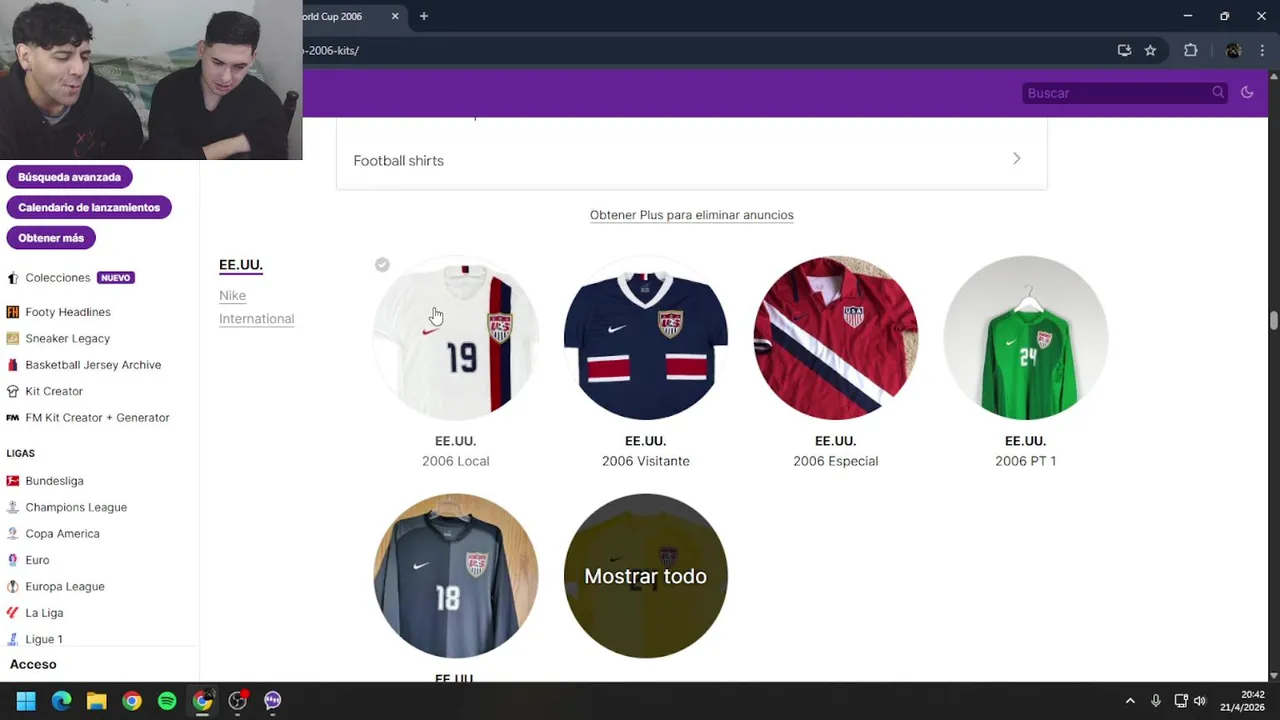Click the 2006 Especial caption text

tap(836, 461)
